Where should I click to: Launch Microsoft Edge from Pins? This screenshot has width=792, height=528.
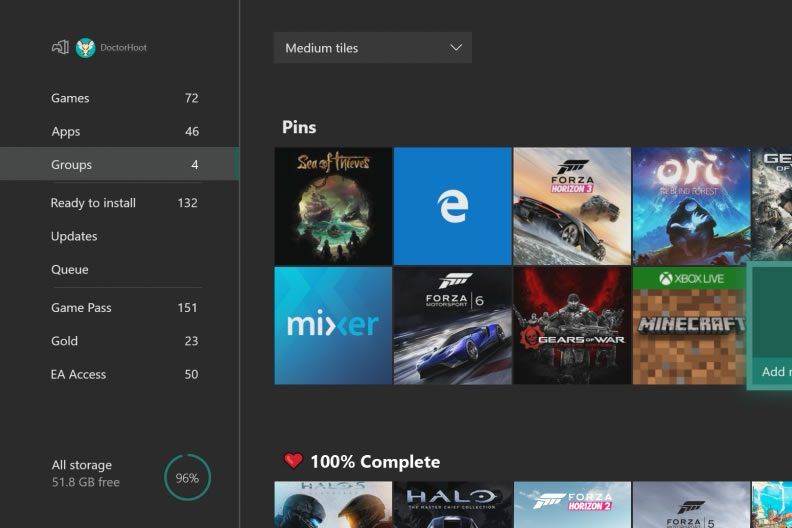point(453,206)
